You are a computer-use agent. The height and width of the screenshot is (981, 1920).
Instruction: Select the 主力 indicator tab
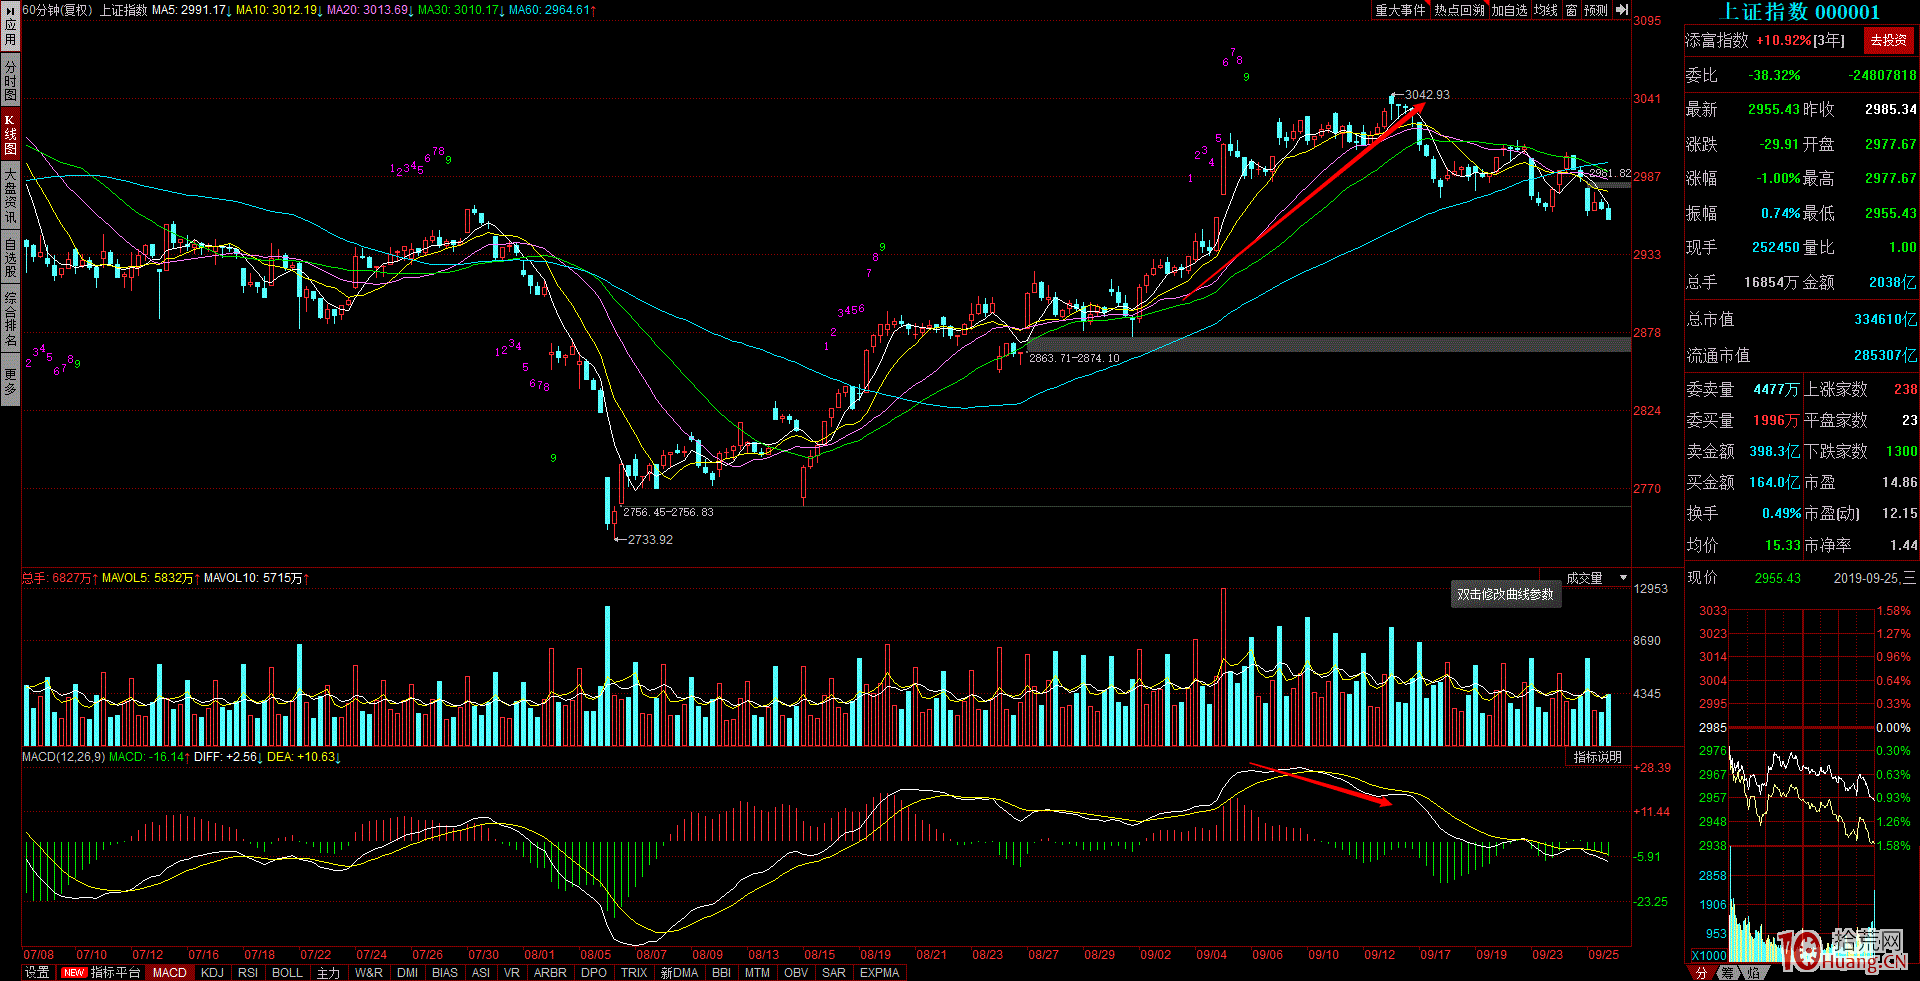pos(328,972)
